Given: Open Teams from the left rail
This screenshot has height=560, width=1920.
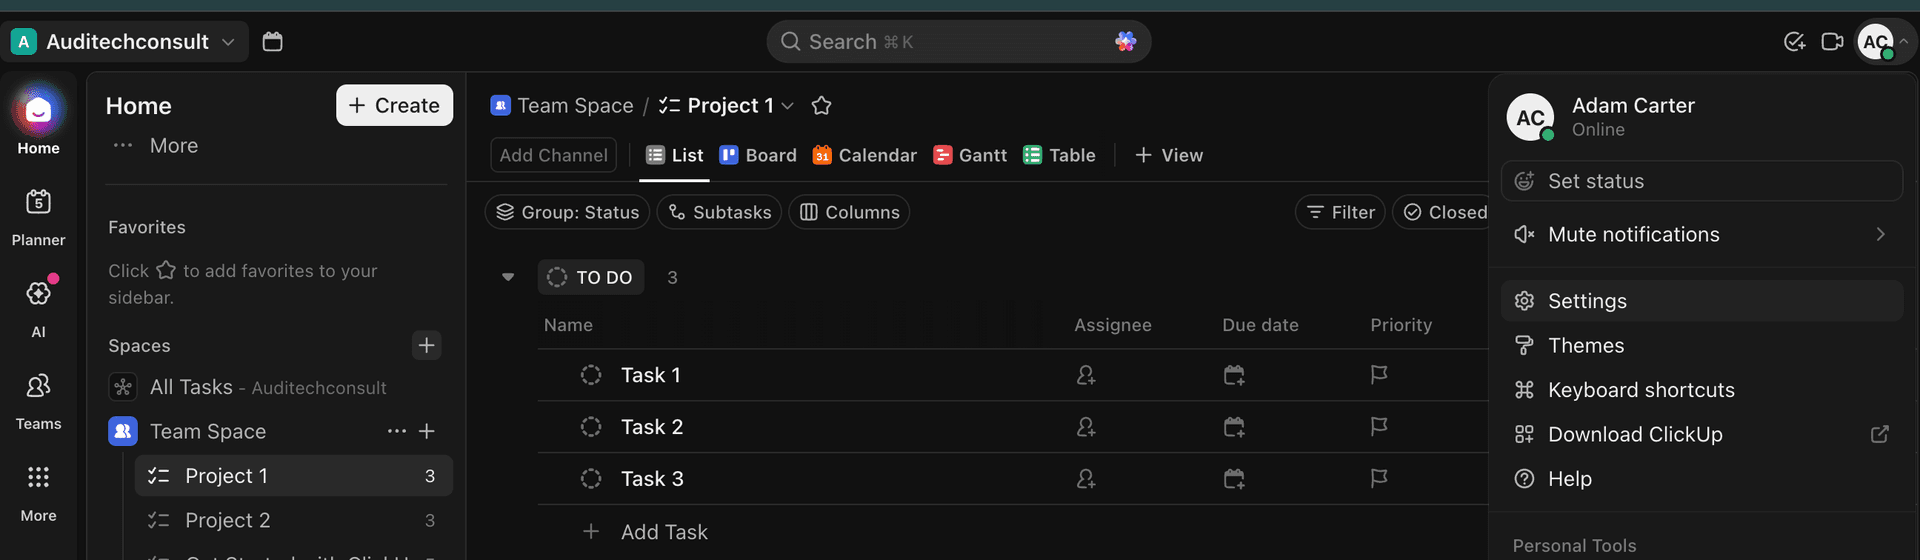Looking at the screenshot, I should (38, 401).
